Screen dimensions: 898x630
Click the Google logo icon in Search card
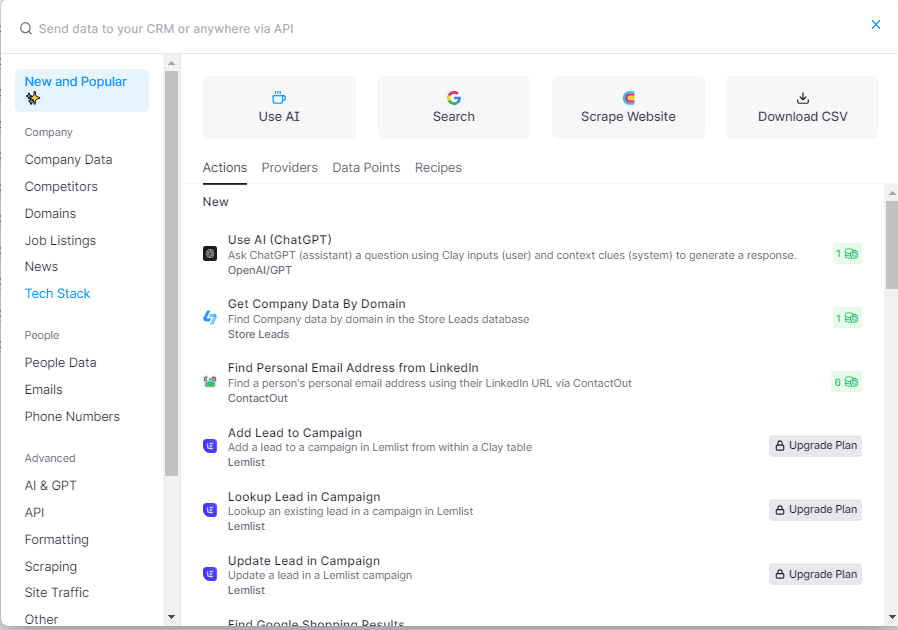[x=454, y=98]
